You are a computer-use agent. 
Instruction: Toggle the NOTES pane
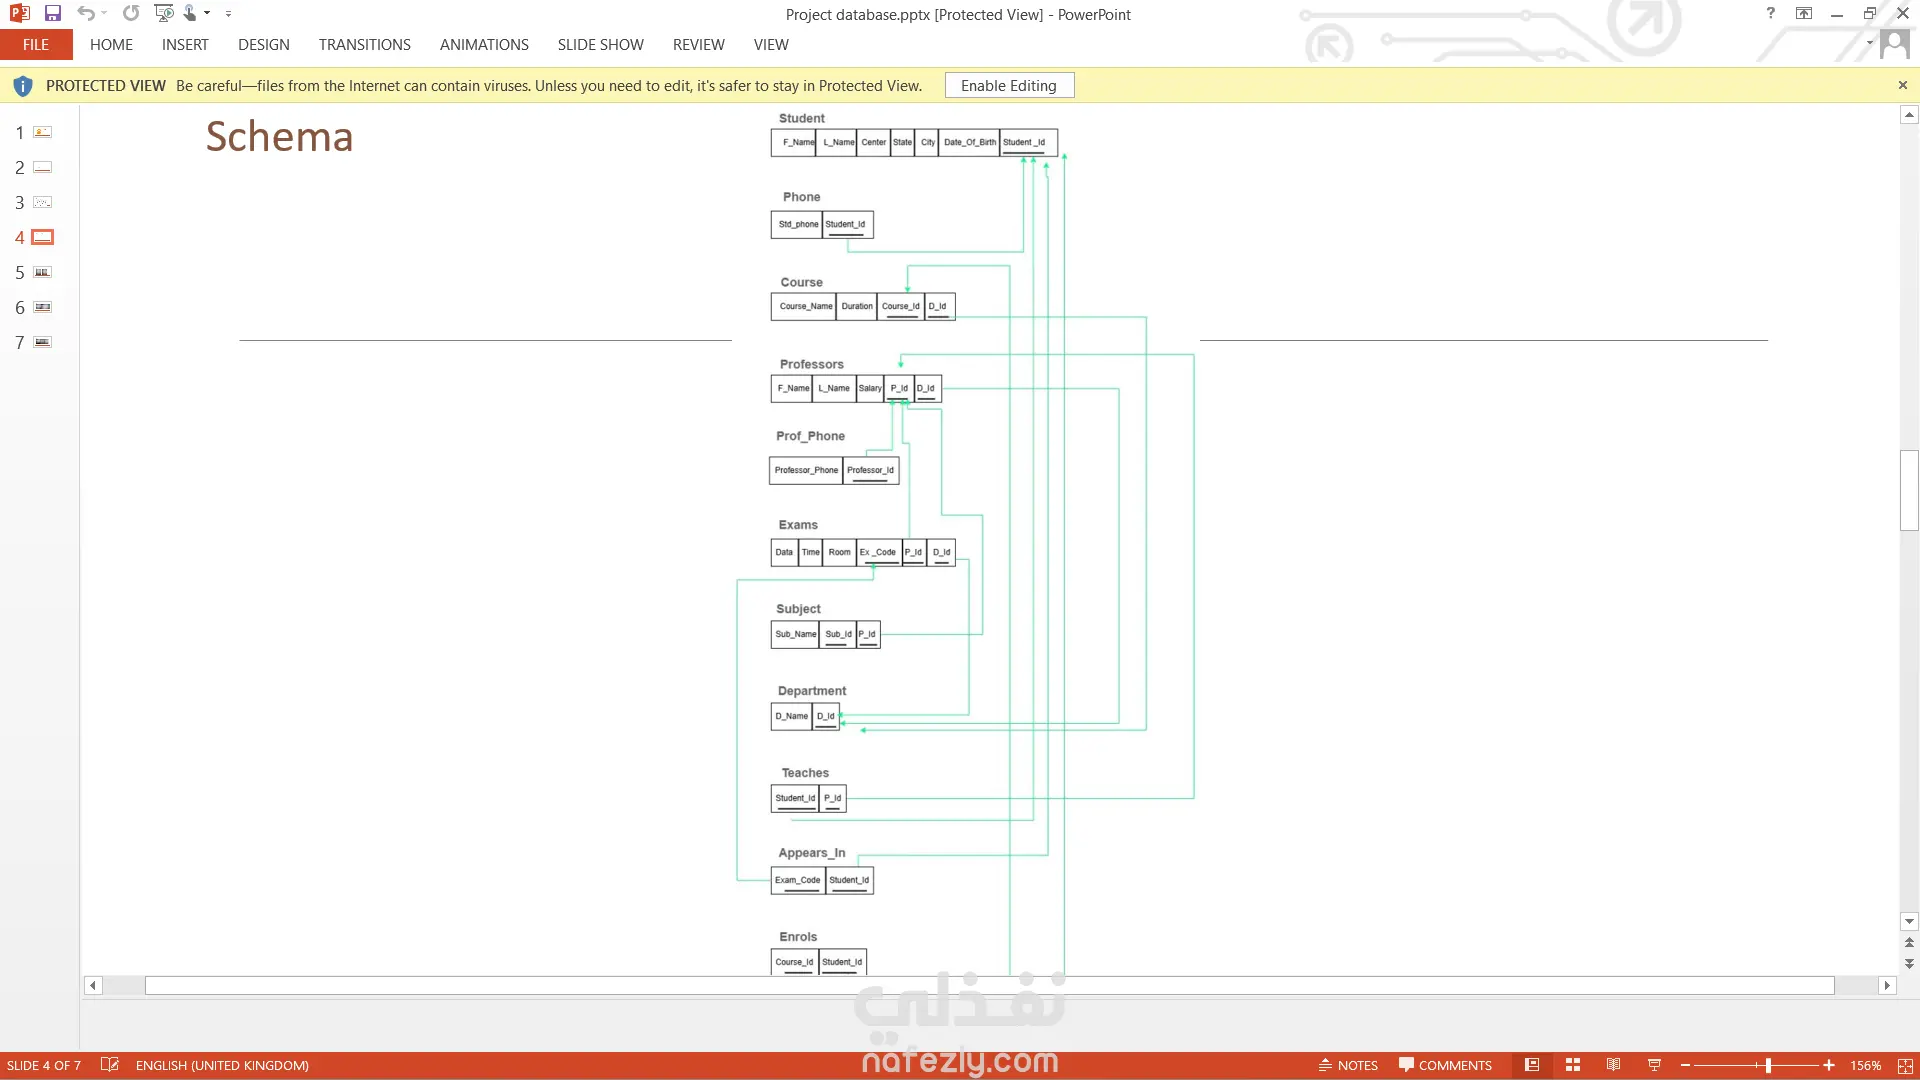[1348, 1066]
